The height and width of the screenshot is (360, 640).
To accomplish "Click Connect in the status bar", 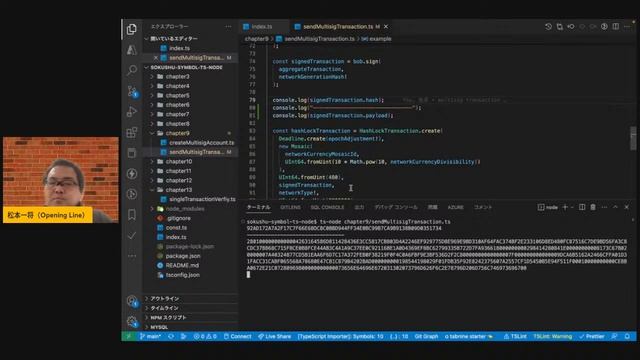I will [238, 336].
